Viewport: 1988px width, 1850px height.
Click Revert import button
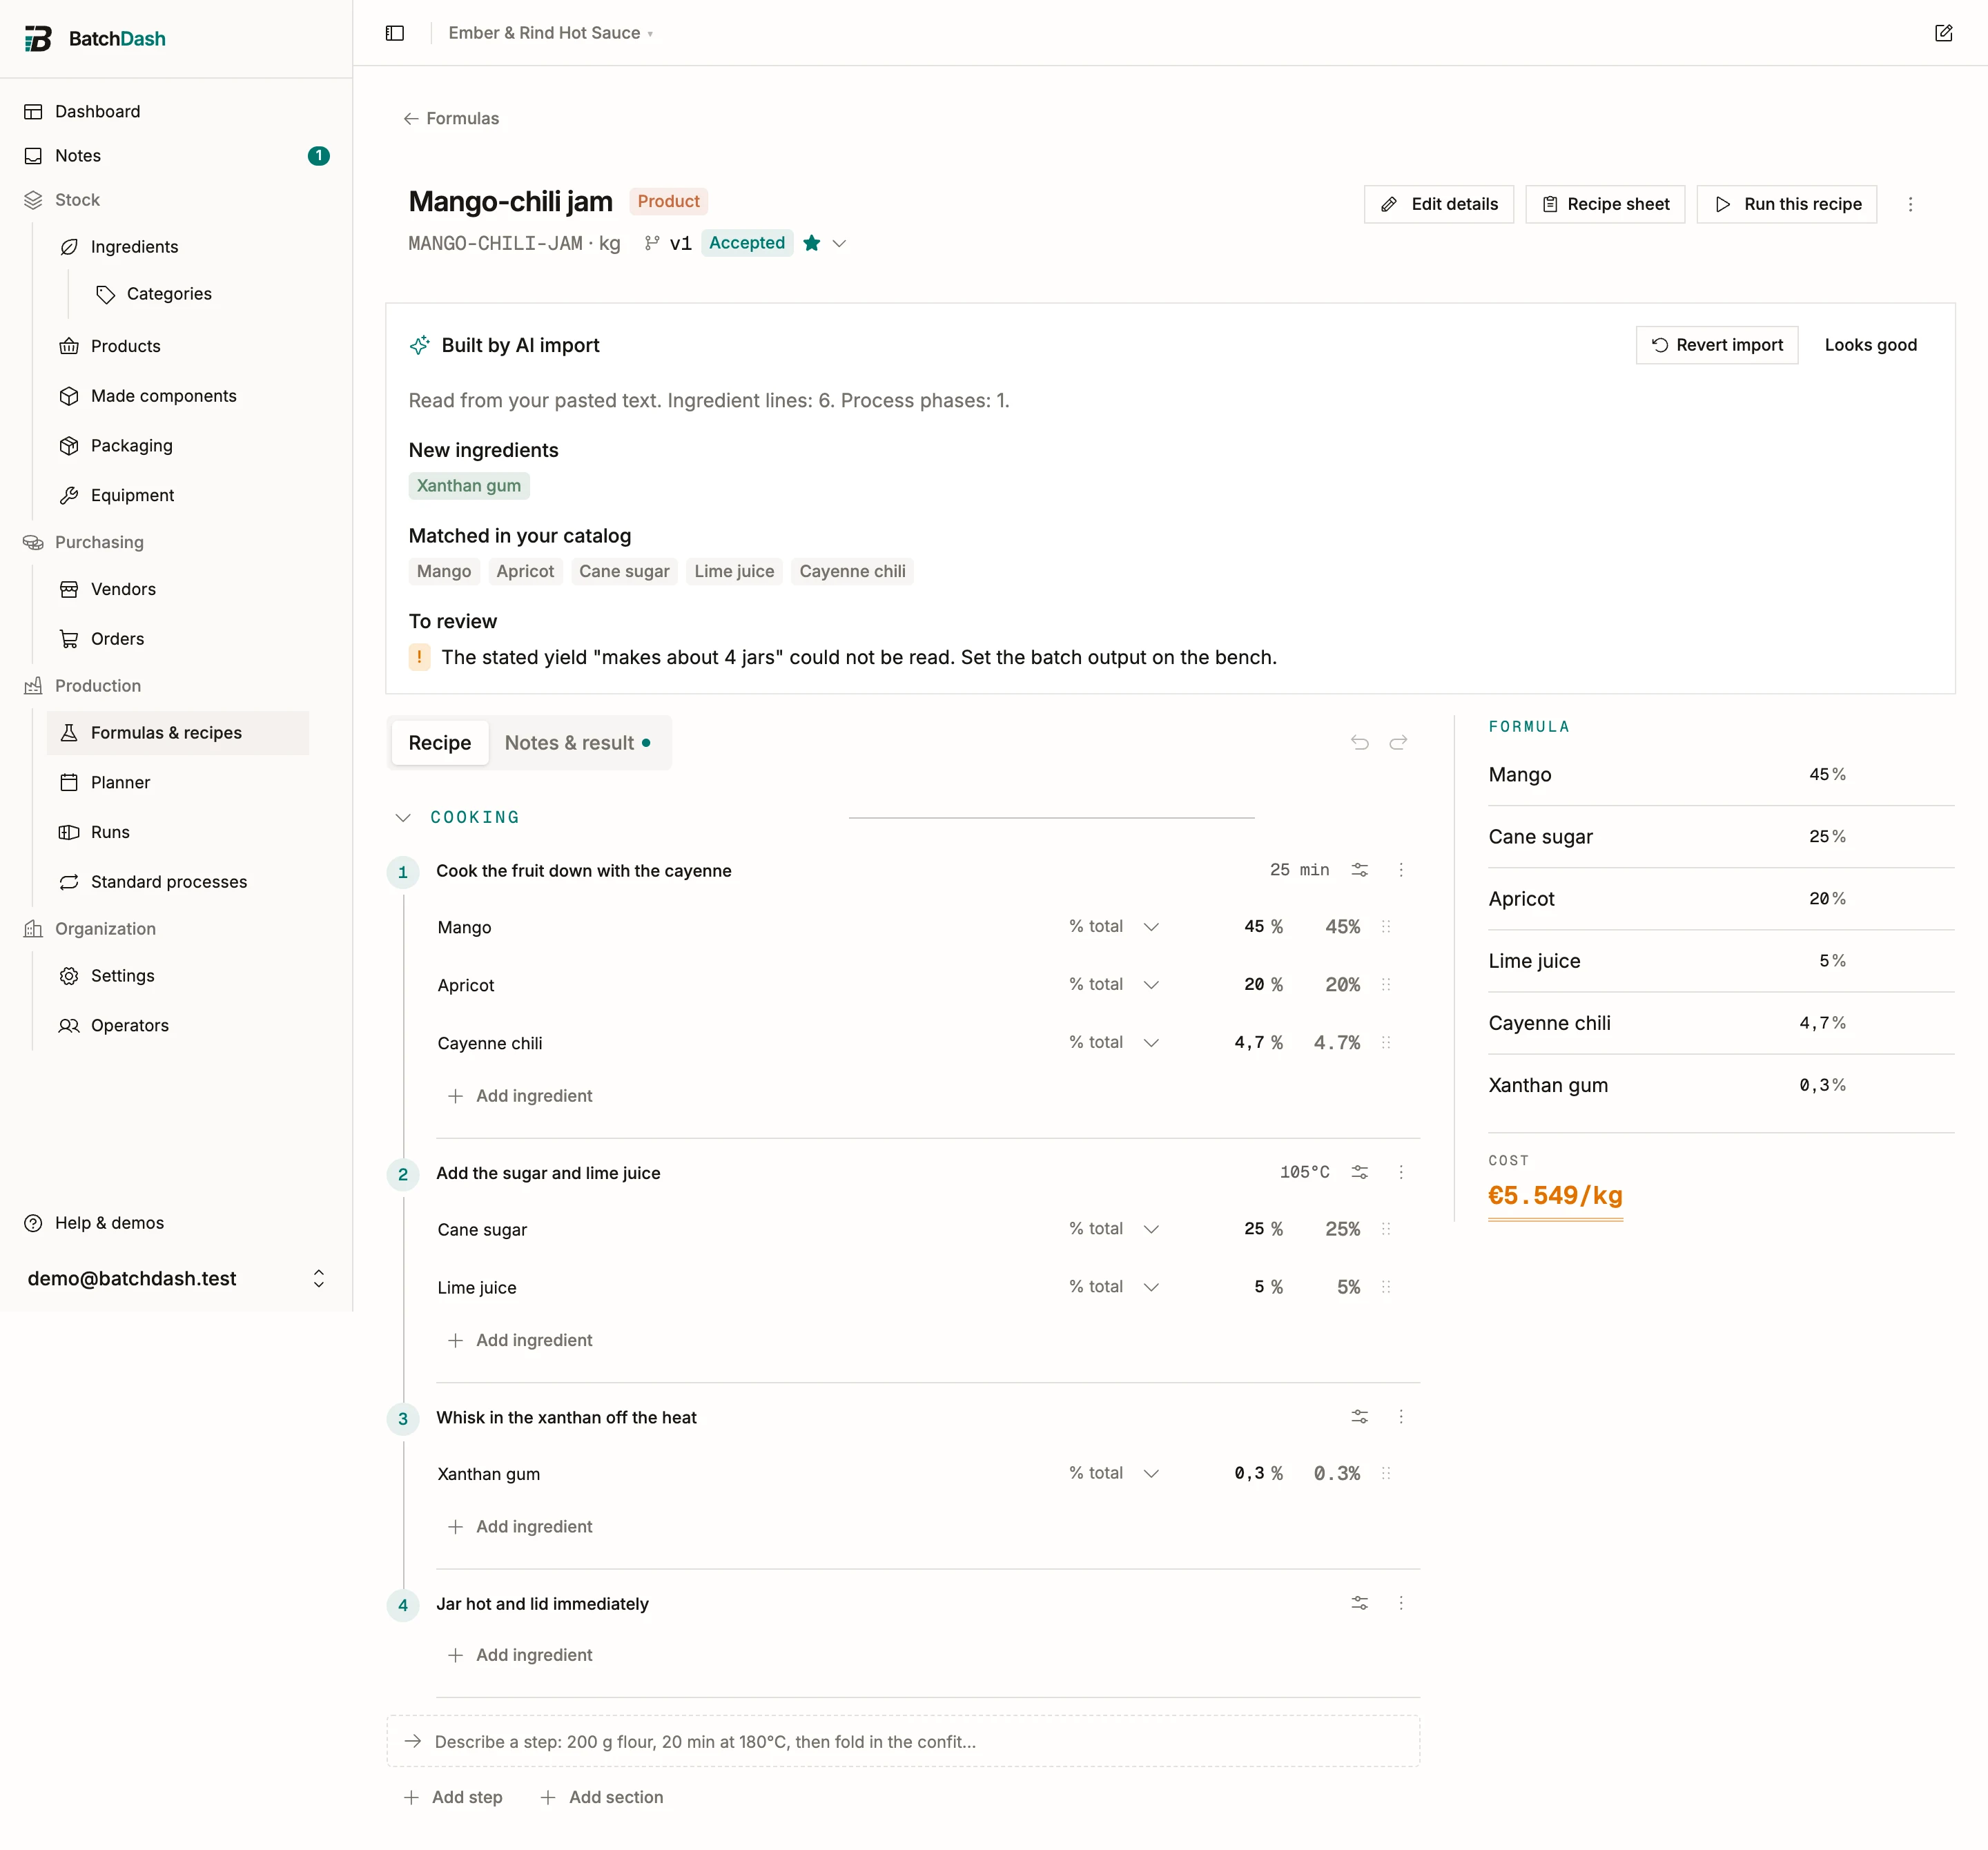(x=1716, y=344)
